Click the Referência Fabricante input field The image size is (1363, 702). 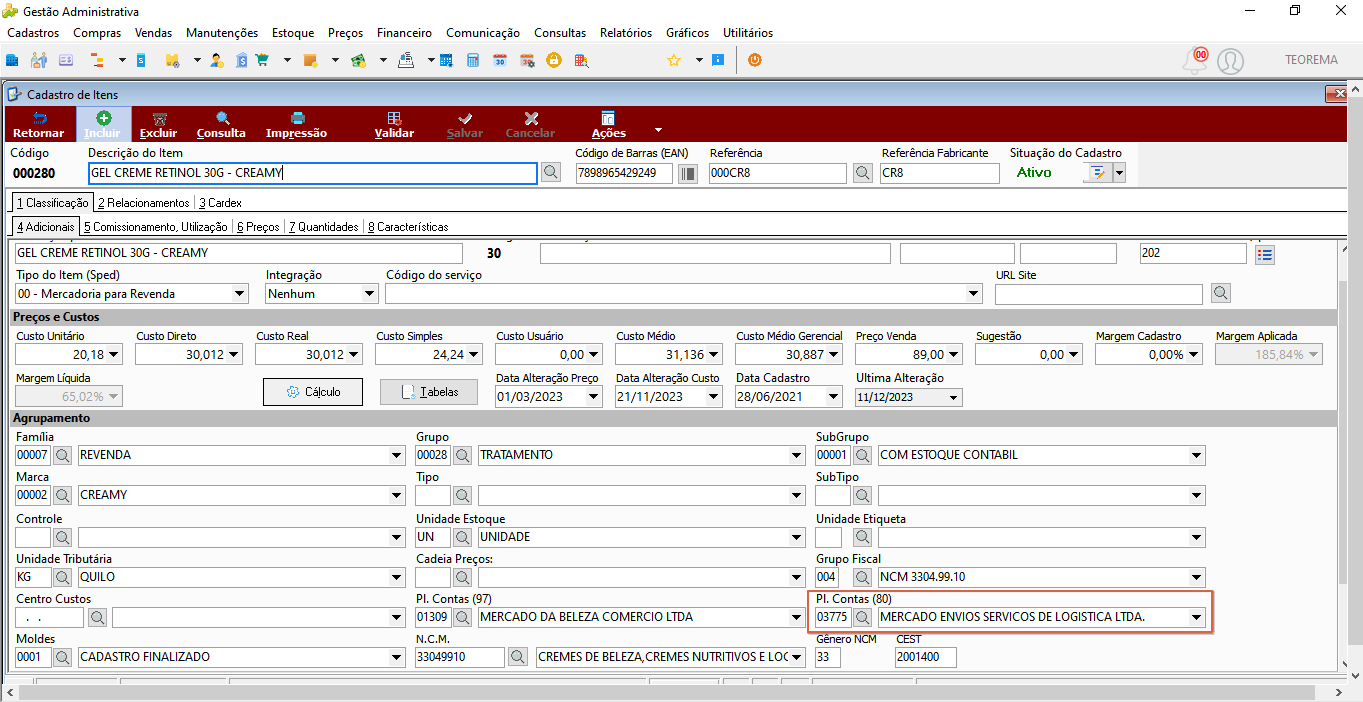(940, 173)
